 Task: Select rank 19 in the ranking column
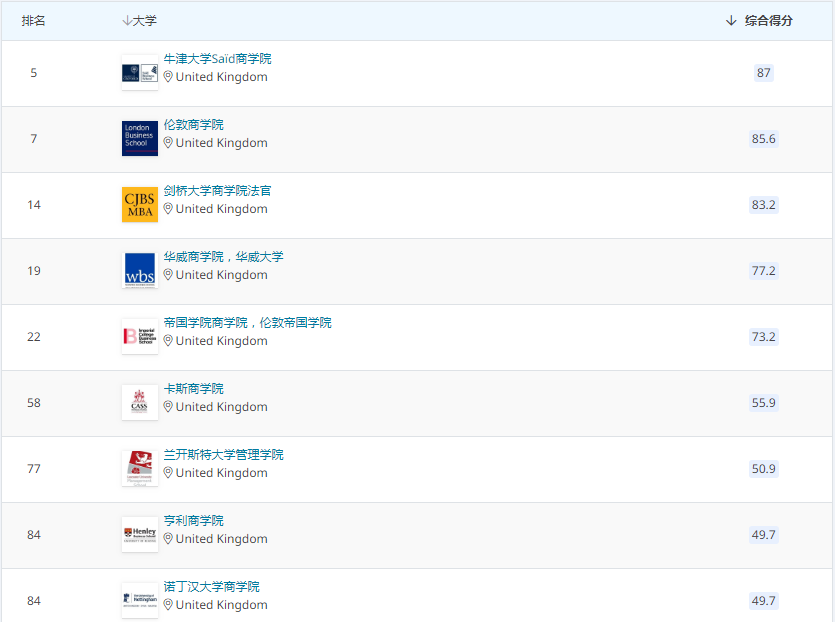[34, 271]
